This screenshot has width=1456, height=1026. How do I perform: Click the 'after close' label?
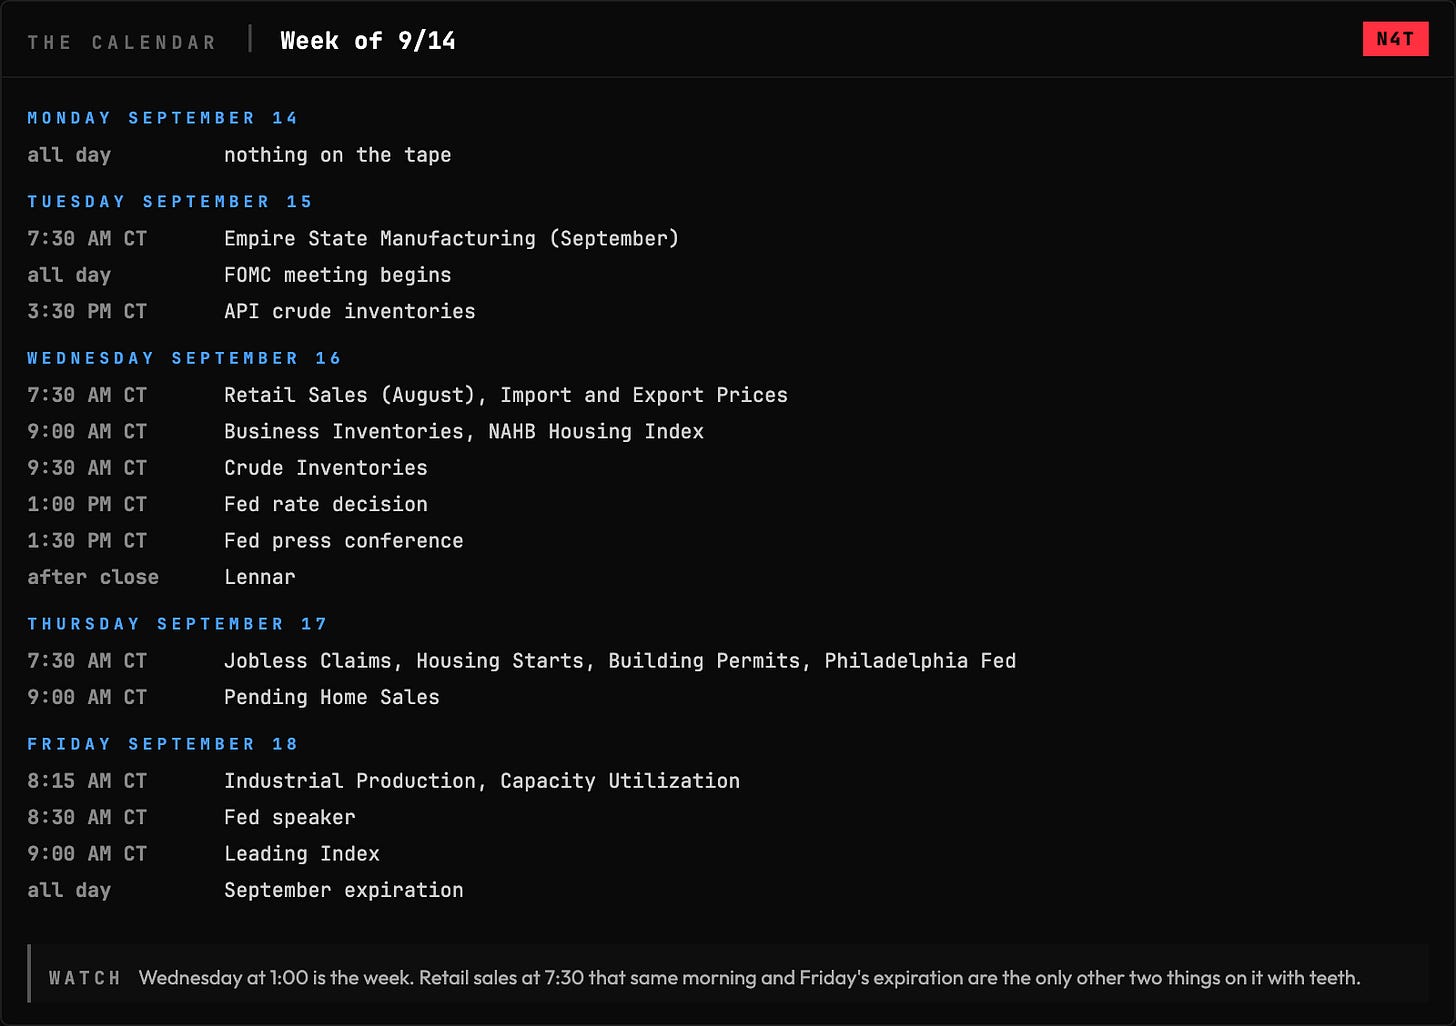pyautogui.click(x=93, y=577)
